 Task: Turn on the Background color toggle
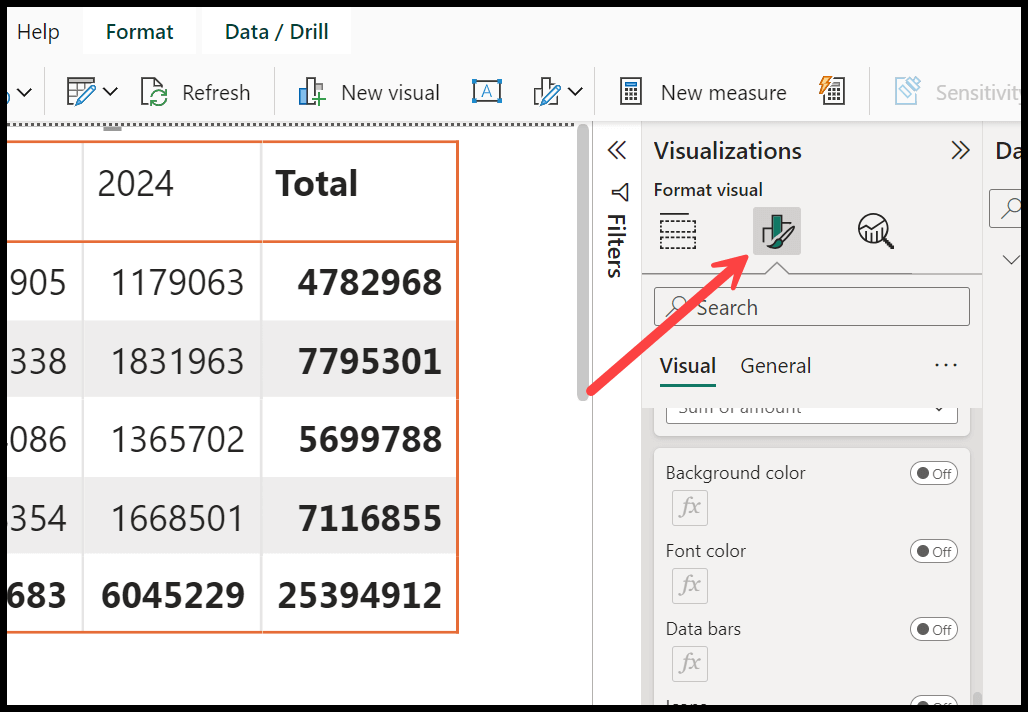(x=934, y=473)
